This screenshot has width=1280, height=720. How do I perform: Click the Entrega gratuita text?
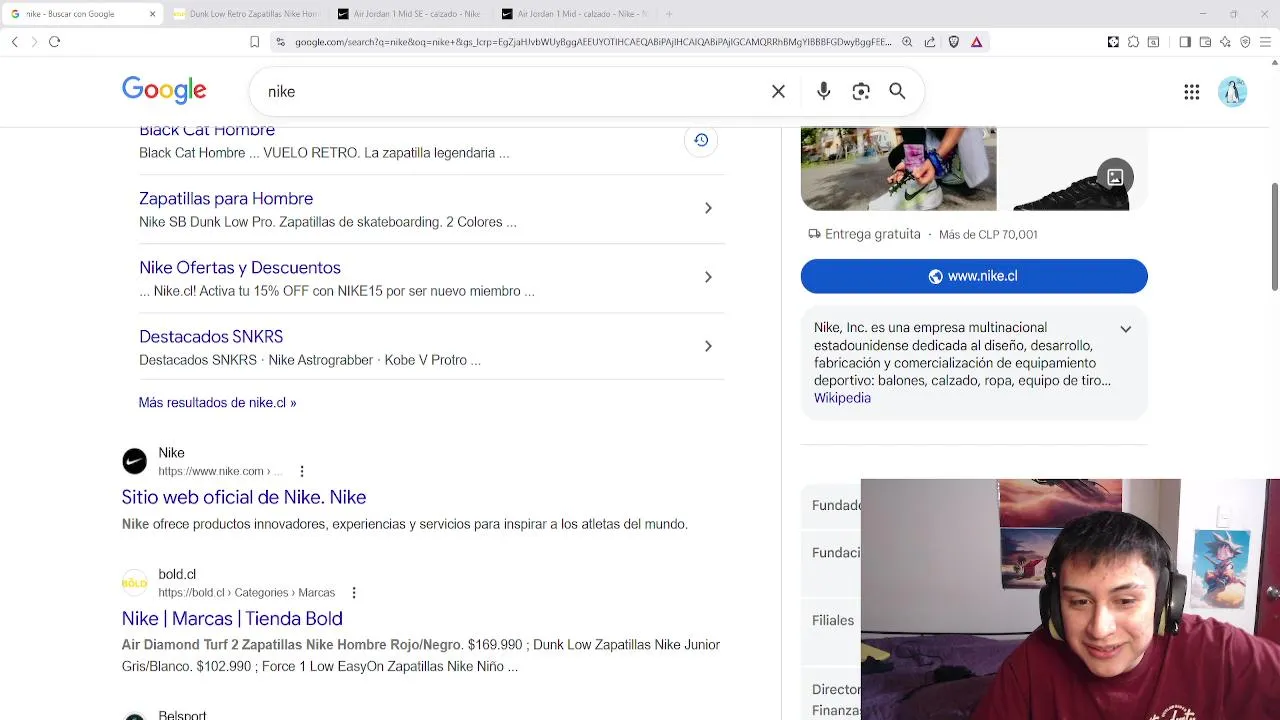pyautogui.click(x=872, y=234)
